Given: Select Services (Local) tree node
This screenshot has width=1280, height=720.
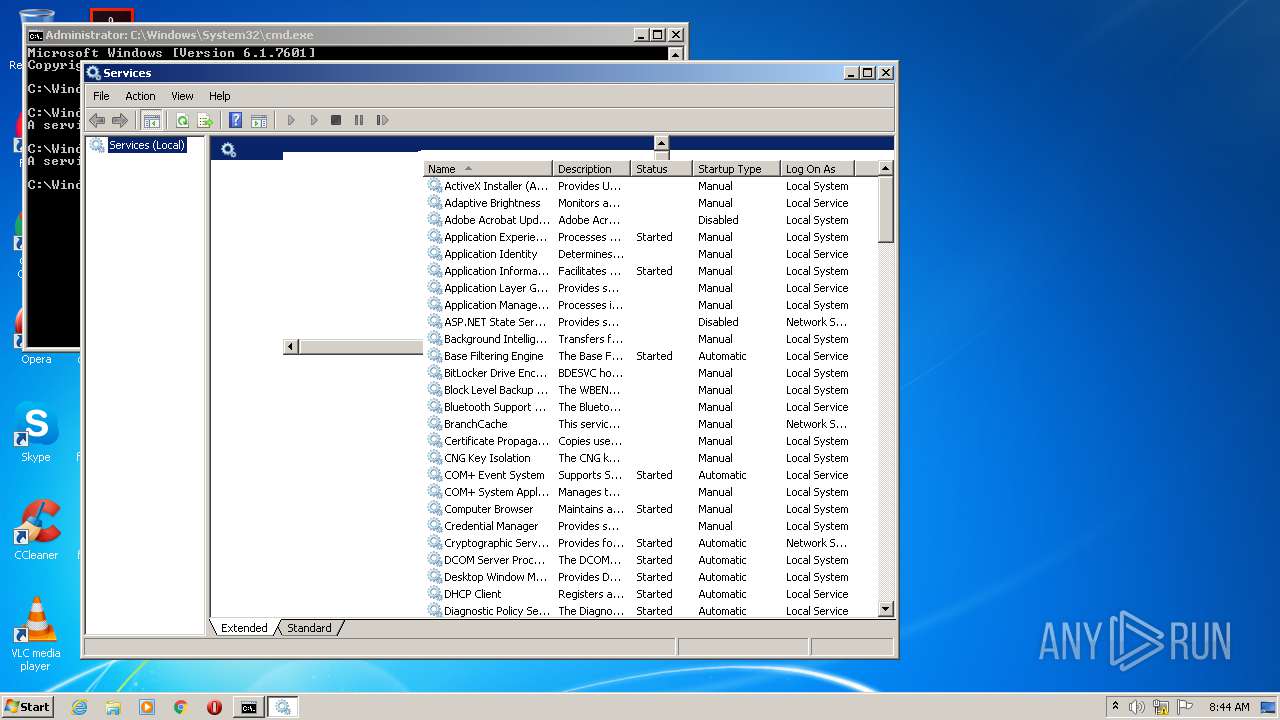Looking at the screenshot, I should 147,145.
